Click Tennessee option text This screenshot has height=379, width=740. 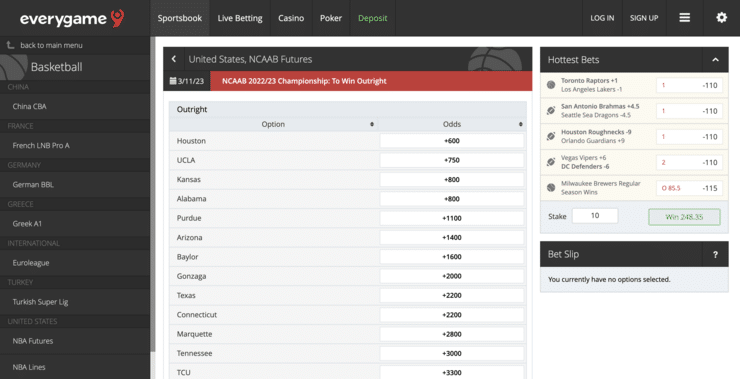click(194, 354)
